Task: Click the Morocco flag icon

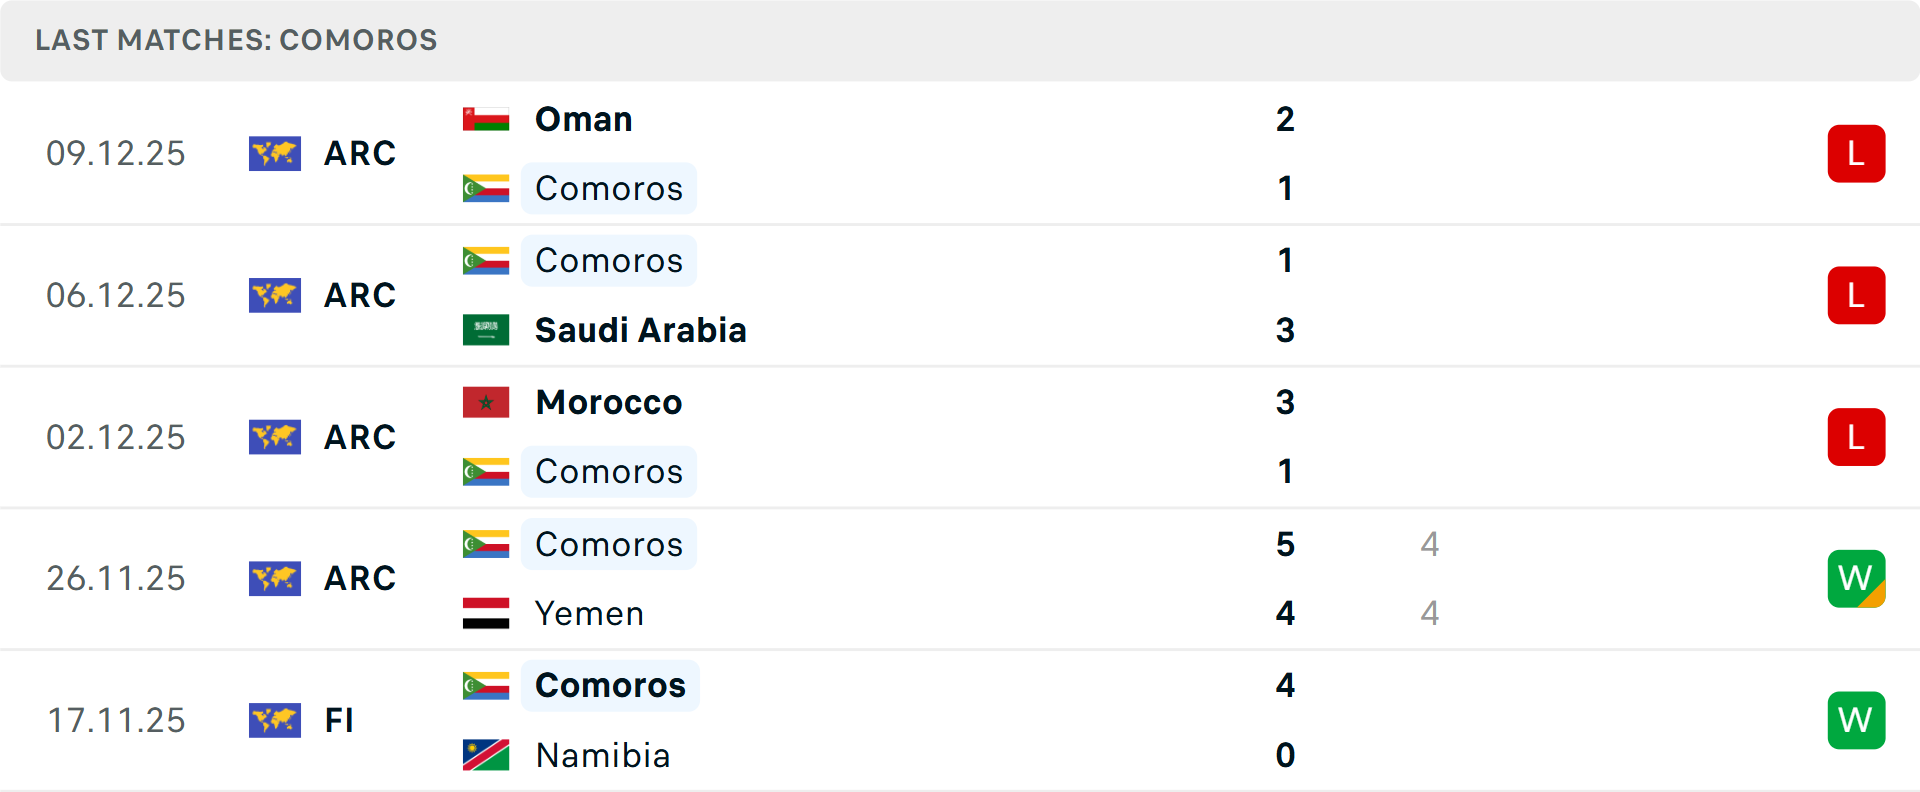Action: 486,402
